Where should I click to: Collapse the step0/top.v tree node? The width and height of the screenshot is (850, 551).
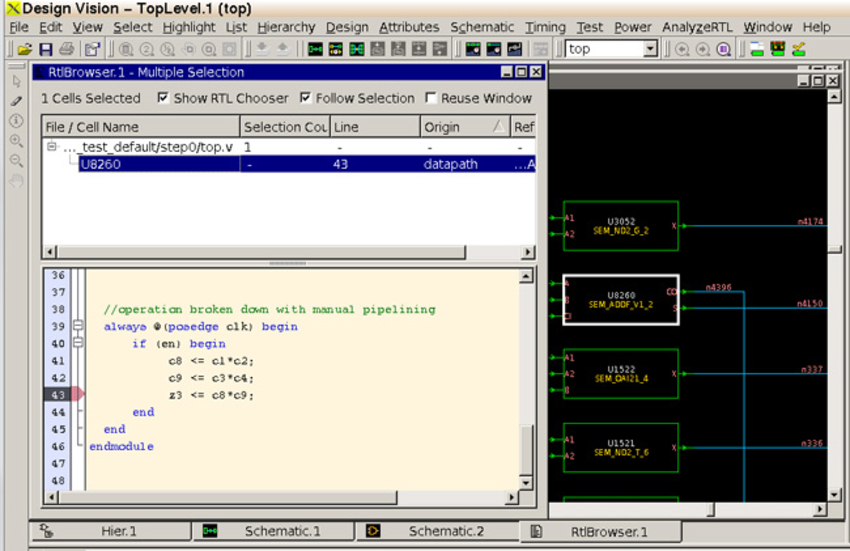click(51, 147)
